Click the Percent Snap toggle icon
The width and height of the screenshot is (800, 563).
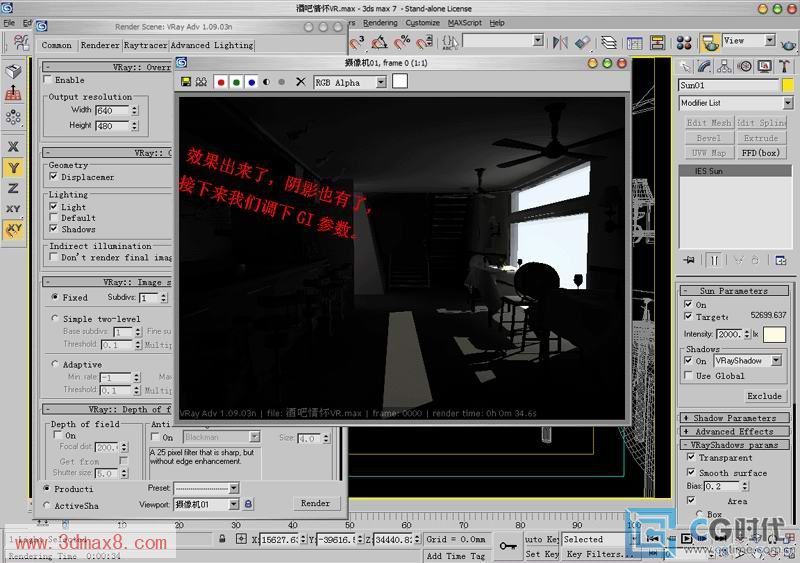pos(402,42)
